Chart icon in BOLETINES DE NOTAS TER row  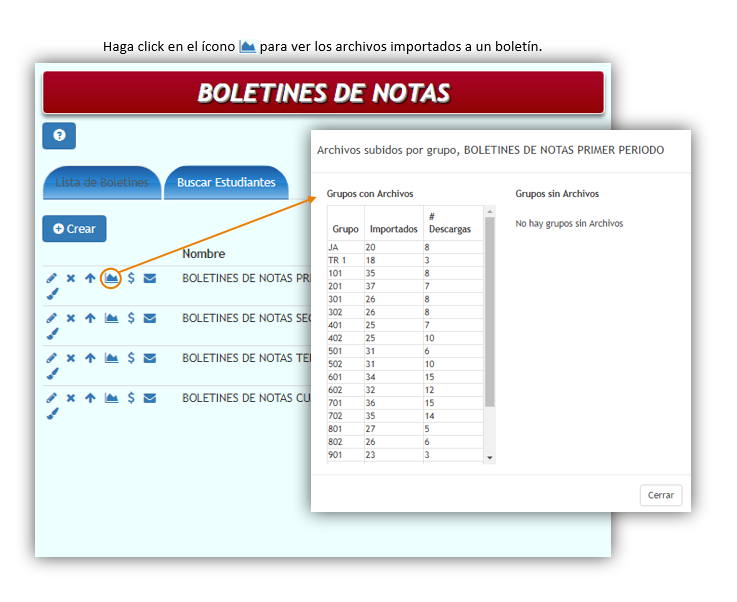tap(111, 358)
